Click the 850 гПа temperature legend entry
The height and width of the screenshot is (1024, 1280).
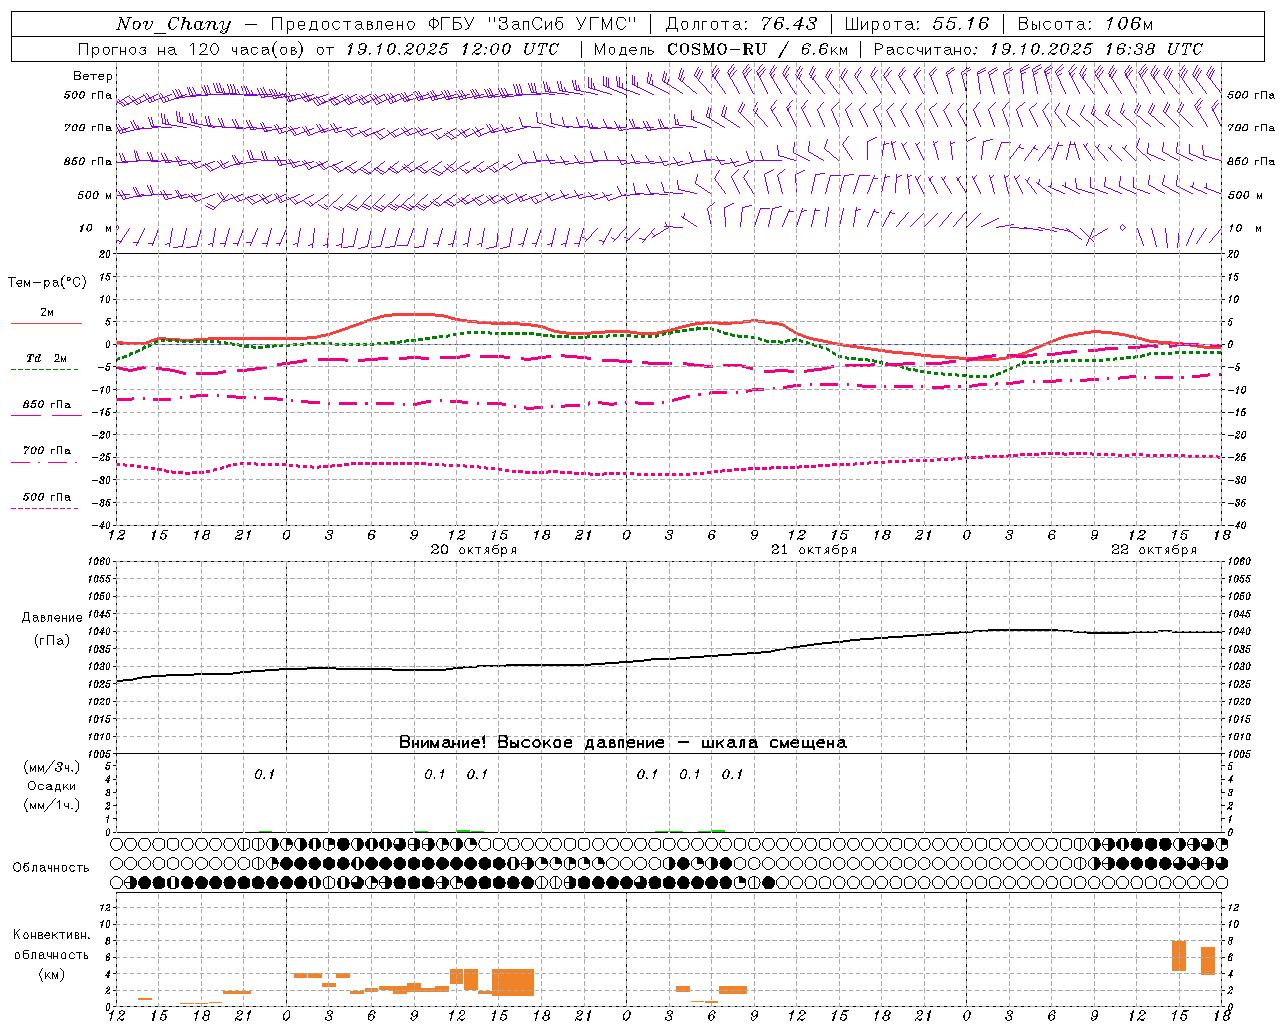click(x=47, y=405)
